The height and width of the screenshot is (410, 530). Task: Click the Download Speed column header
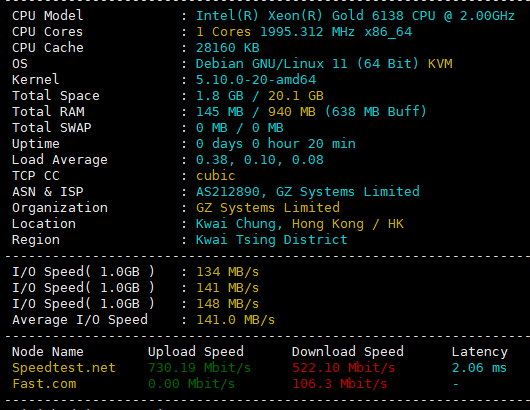(x=348, y=352)
